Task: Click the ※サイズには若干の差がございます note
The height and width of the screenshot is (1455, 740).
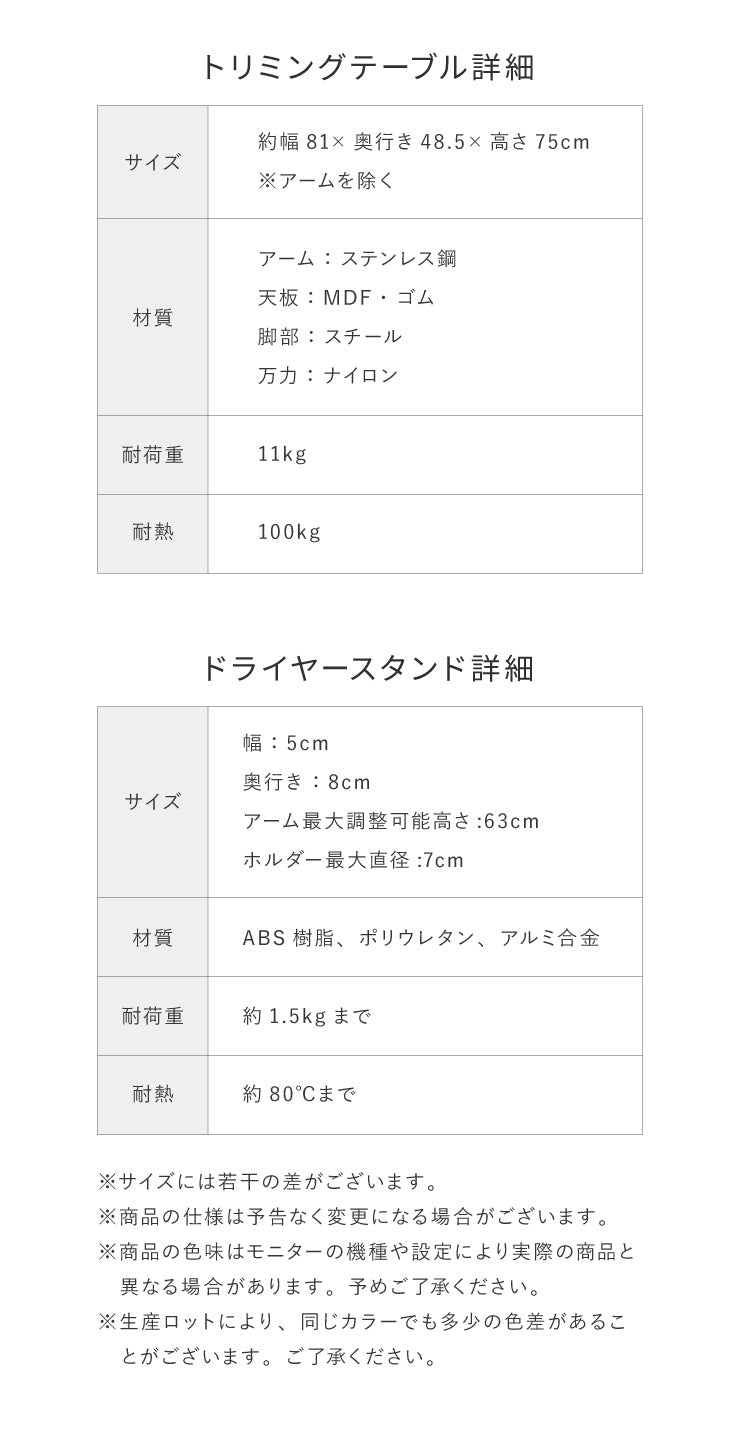Action: pos(268,1182)
